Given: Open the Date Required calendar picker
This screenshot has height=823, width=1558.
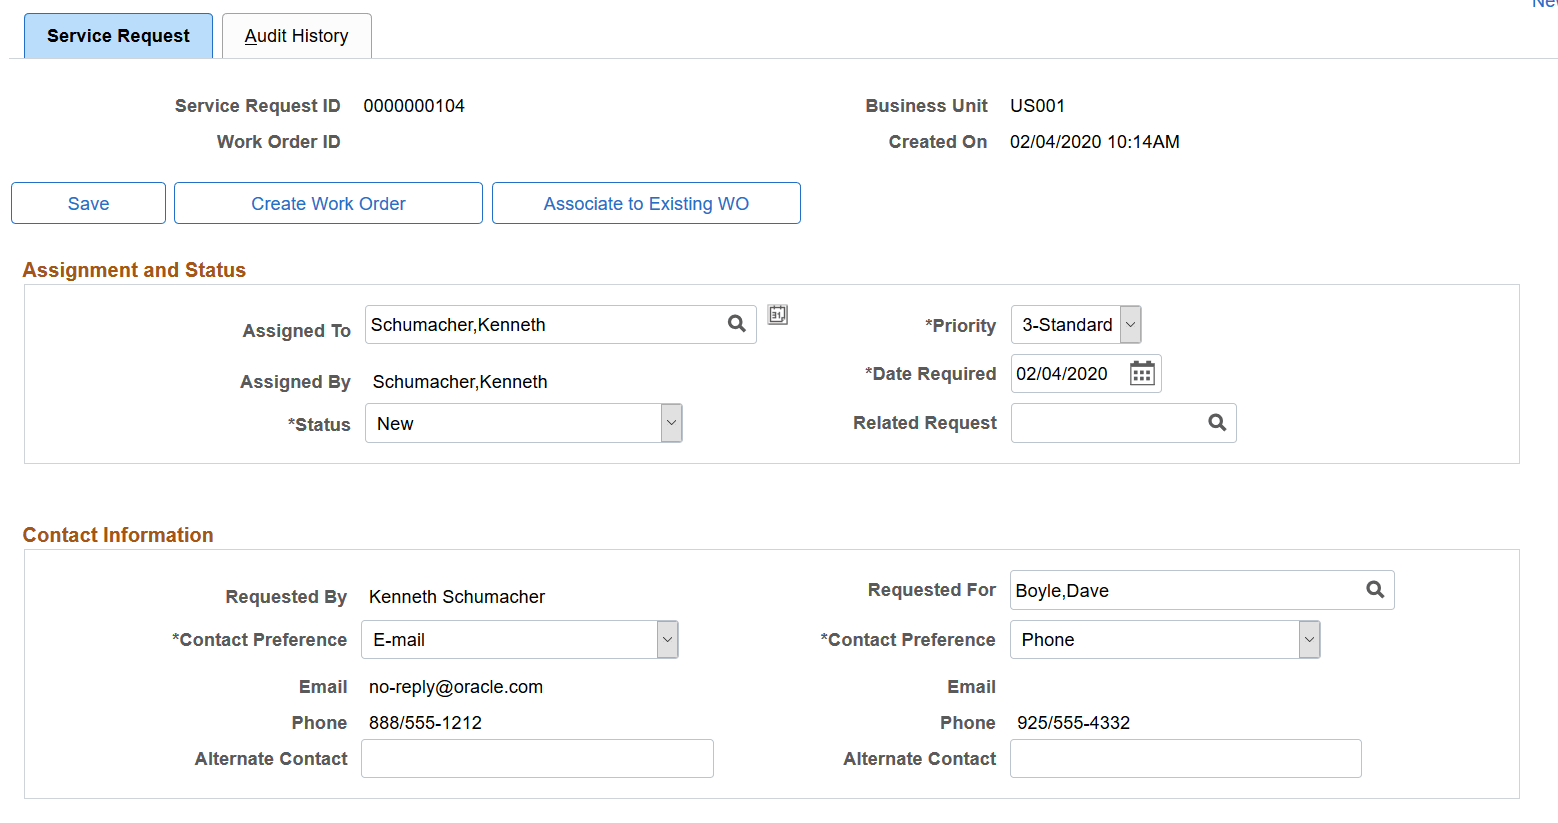Looking at the screenshot, I should (x=1143, y=373).
